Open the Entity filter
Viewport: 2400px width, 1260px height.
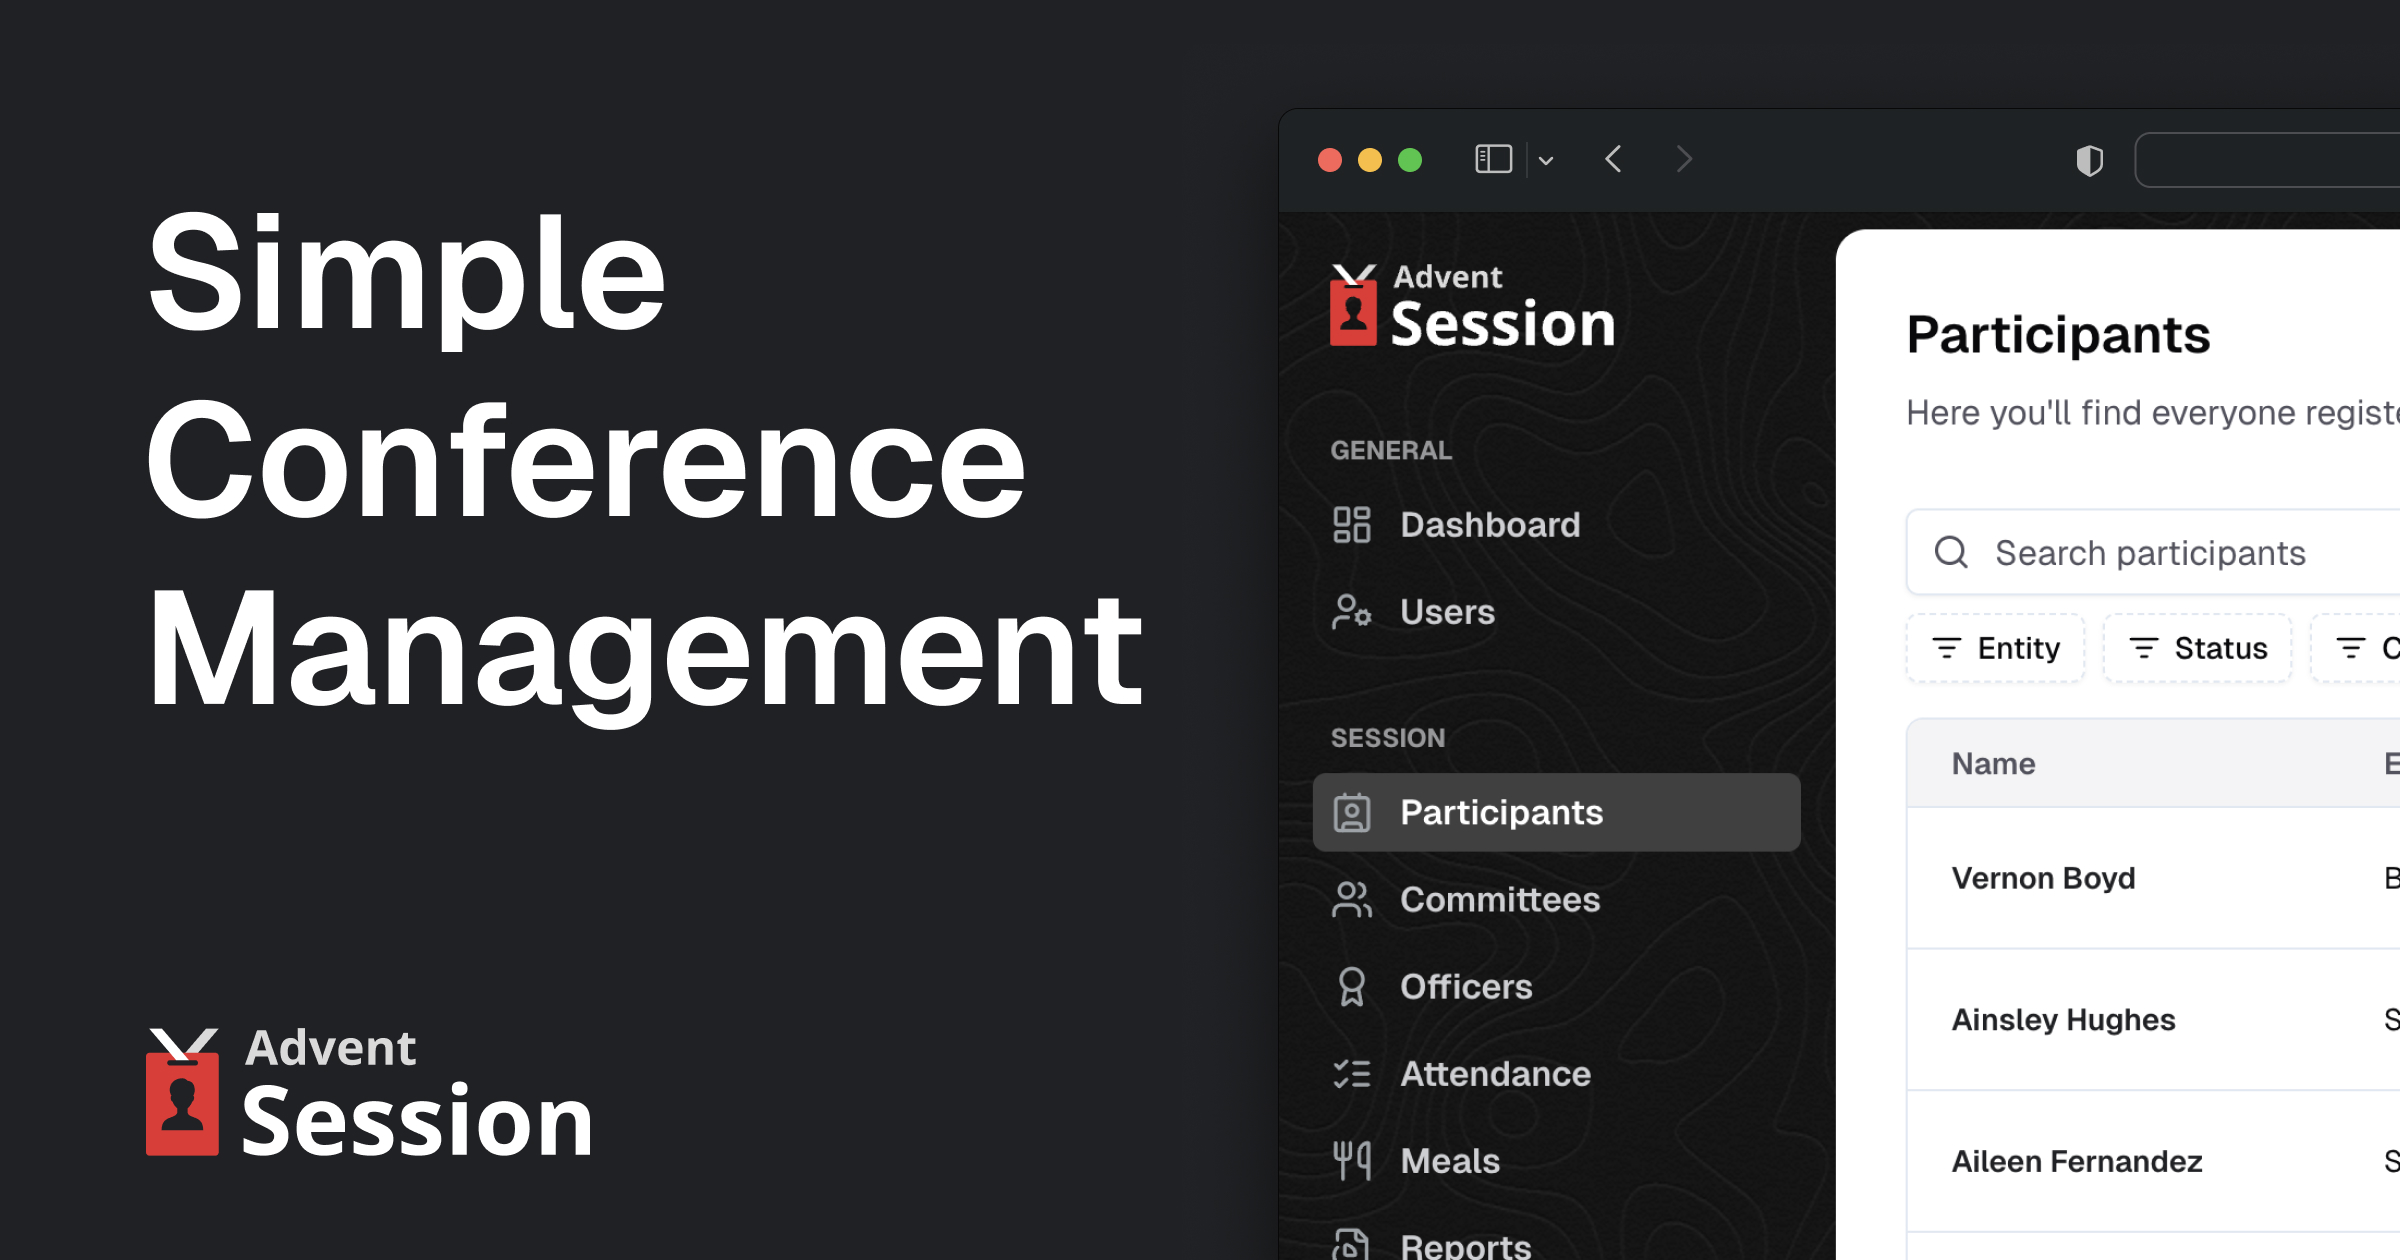tap(1995, 647)
